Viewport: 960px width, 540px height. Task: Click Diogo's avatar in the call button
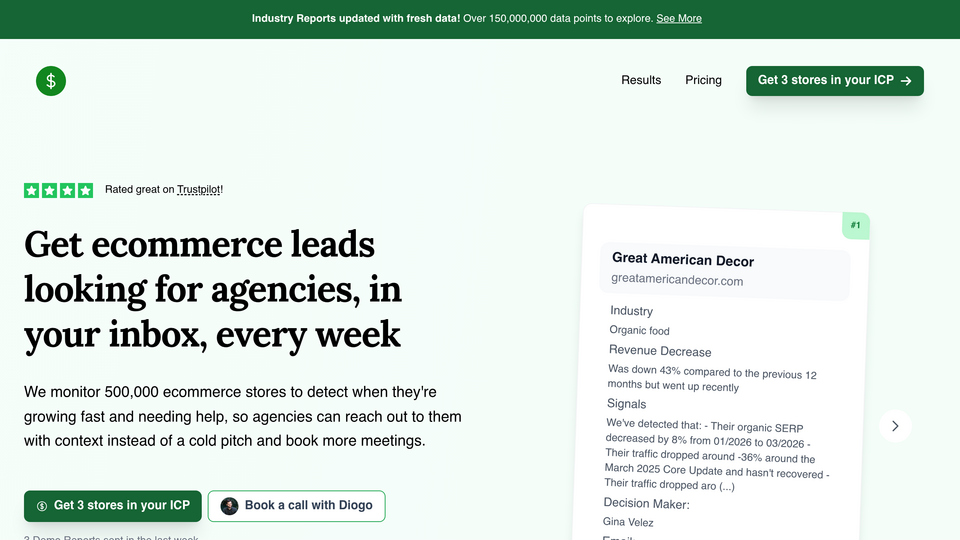click(229, 506)
